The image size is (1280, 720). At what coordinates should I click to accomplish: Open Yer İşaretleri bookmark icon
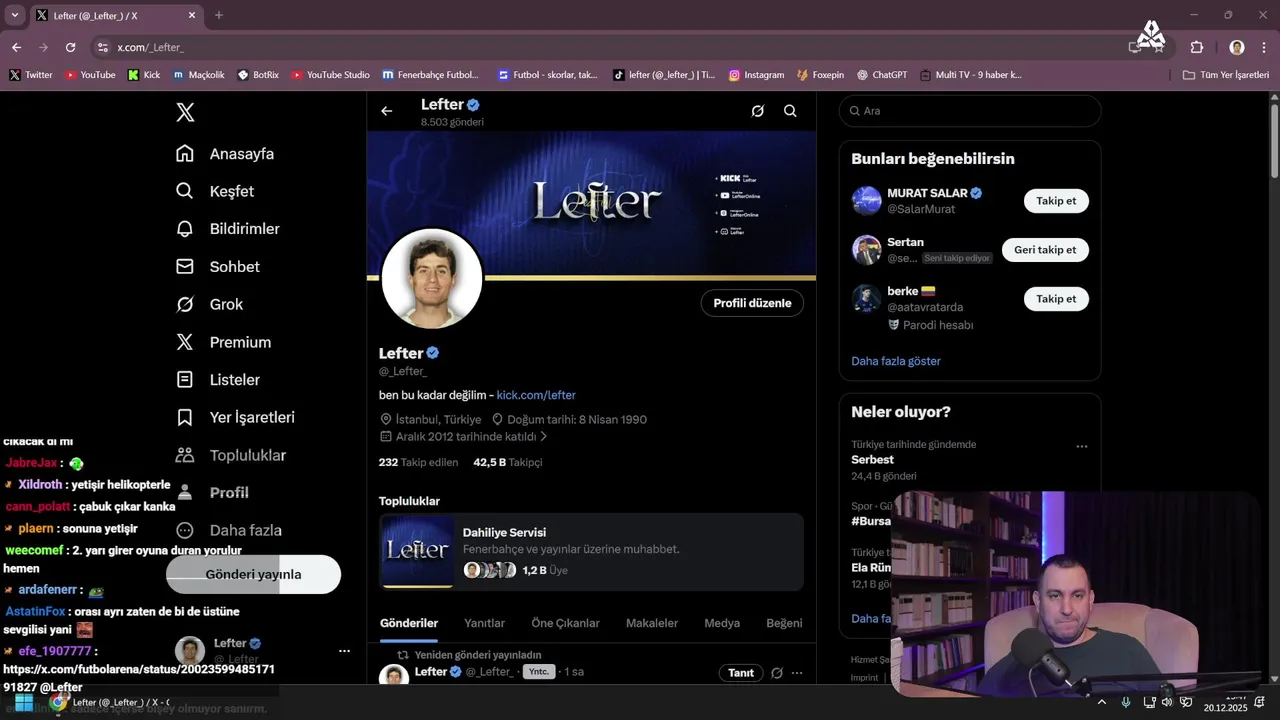(185, 417)
